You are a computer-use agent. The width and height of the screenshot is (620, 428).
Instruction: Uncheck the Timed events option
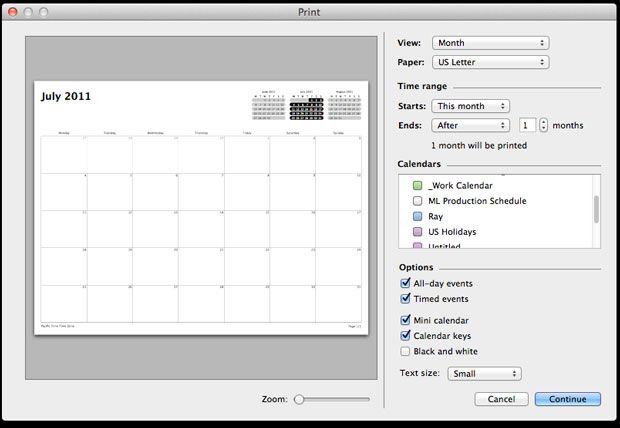point(405,299)
